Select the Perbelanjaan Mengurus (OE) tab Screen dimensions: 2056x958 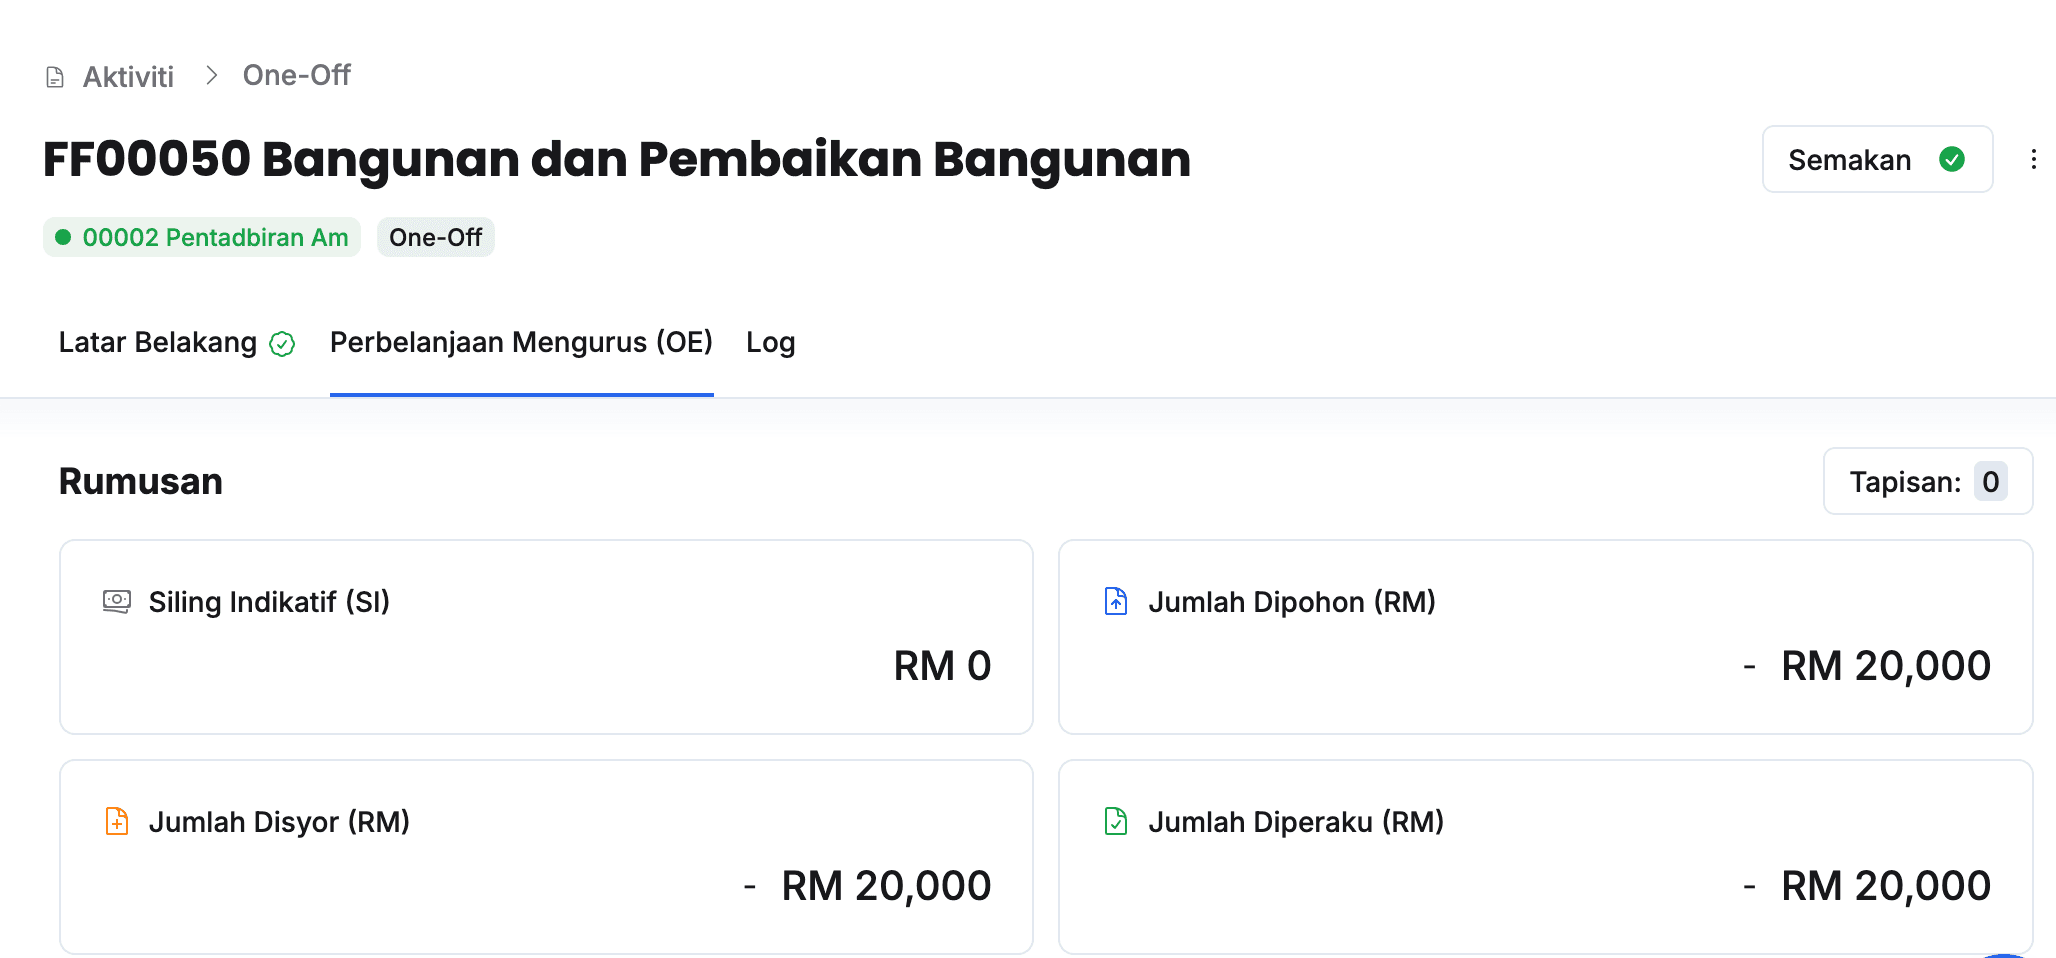coord(521,343)
